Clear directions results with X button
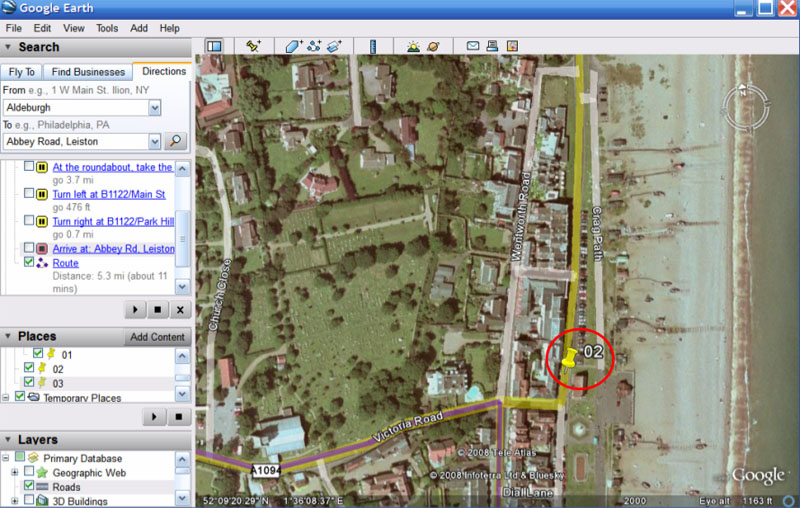 (x=180, y=309)
